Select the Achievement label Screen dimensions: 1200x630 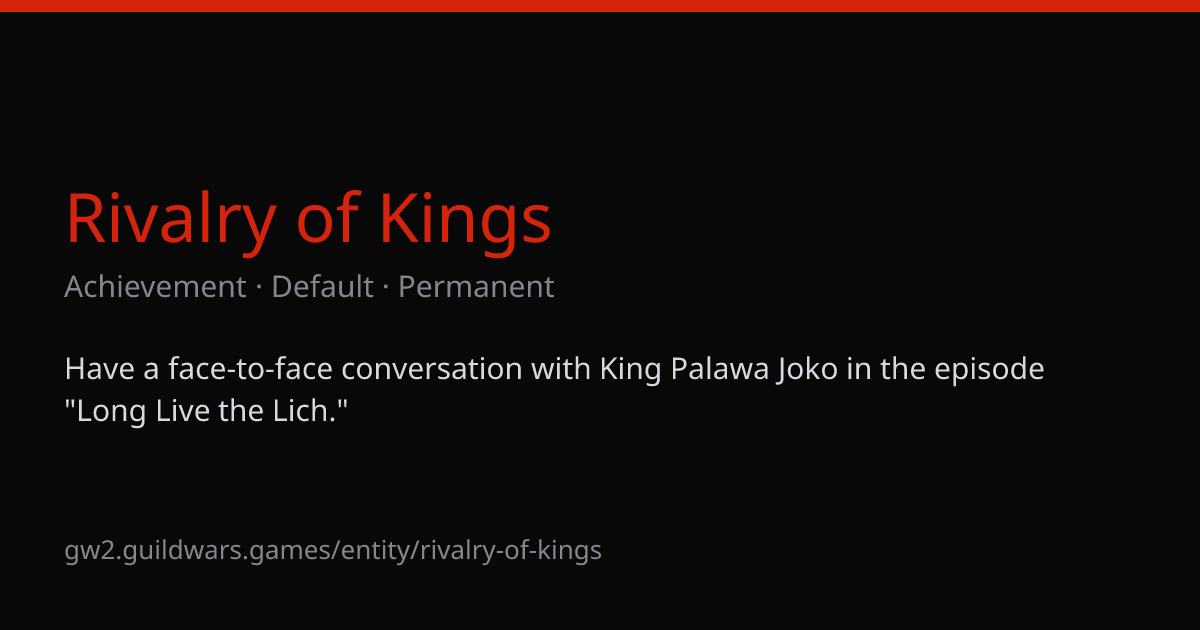pyautogui.click(x=155, y=287)
